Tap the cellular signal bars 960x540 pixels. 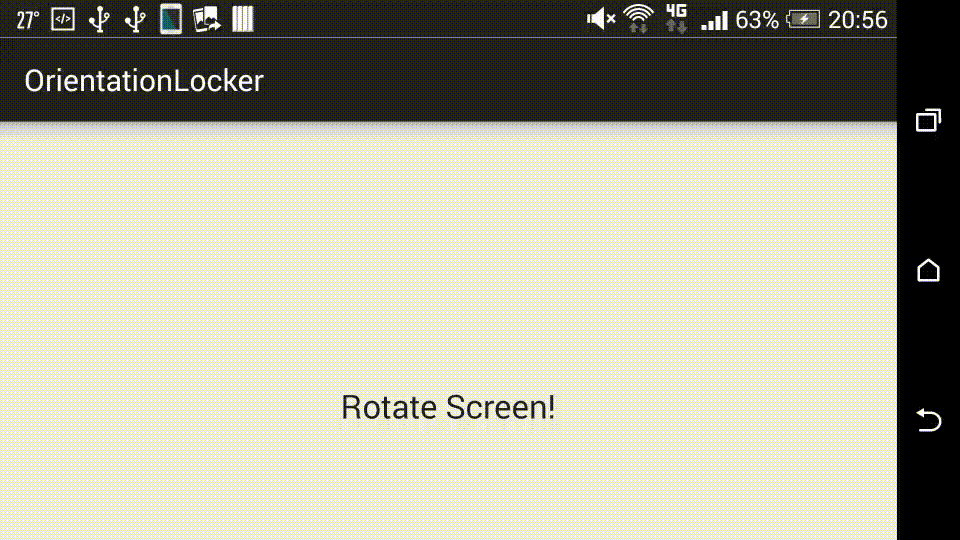(714, 21)
